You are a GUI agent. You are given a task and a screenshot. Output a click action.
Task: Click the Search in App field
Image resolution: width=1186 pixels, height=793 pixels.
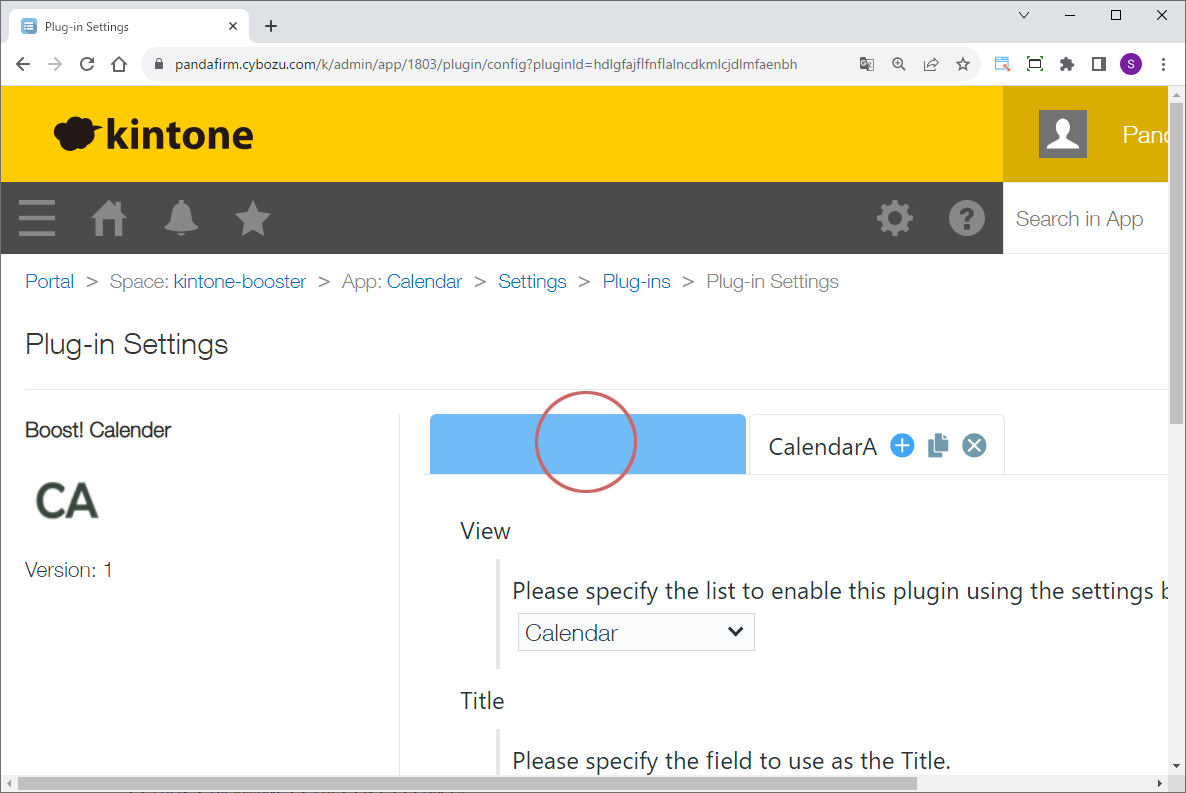pos(1085,219)
